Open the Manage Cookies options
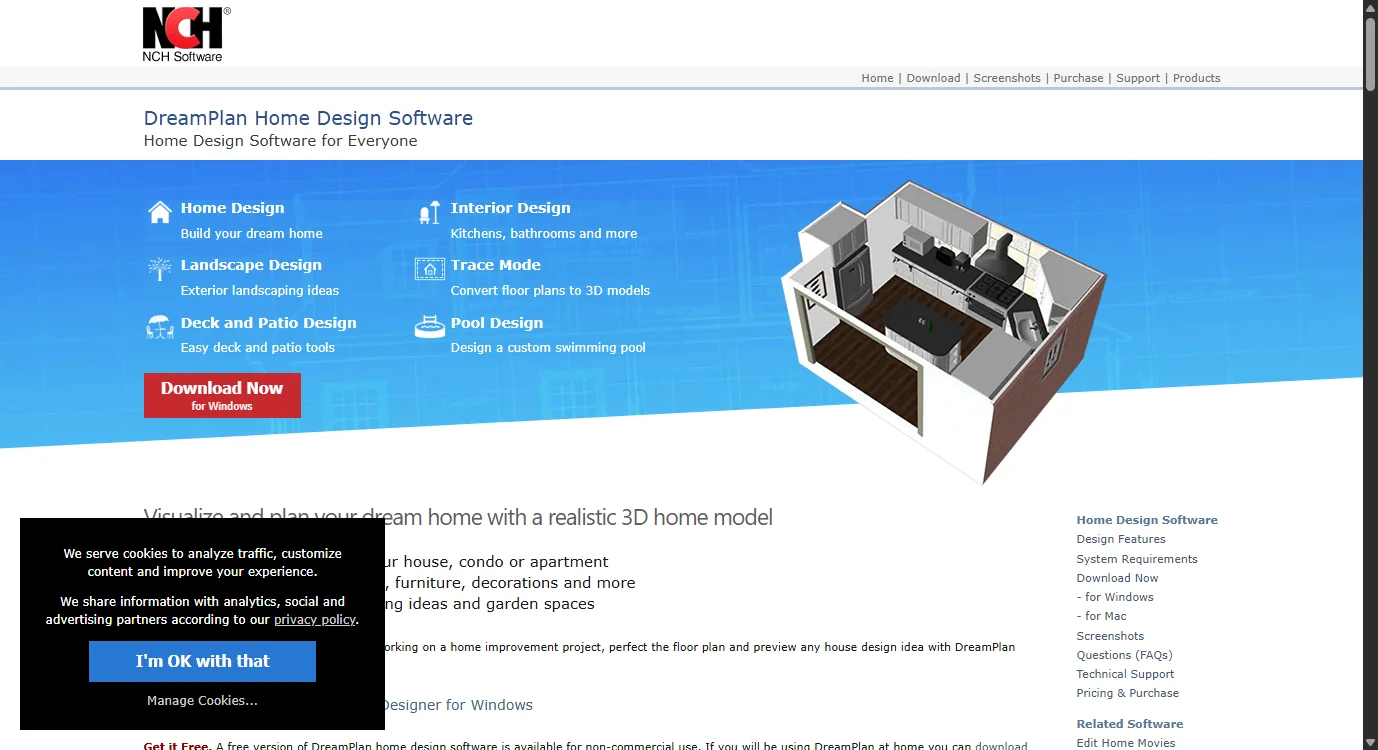 tap(202, 701)
